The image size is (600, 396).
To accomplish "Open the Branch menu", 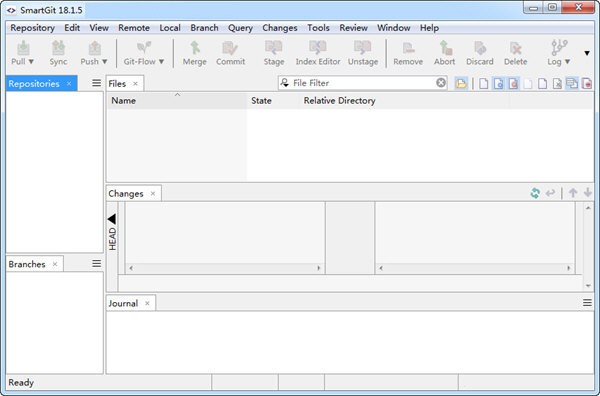I will [204, 28].
